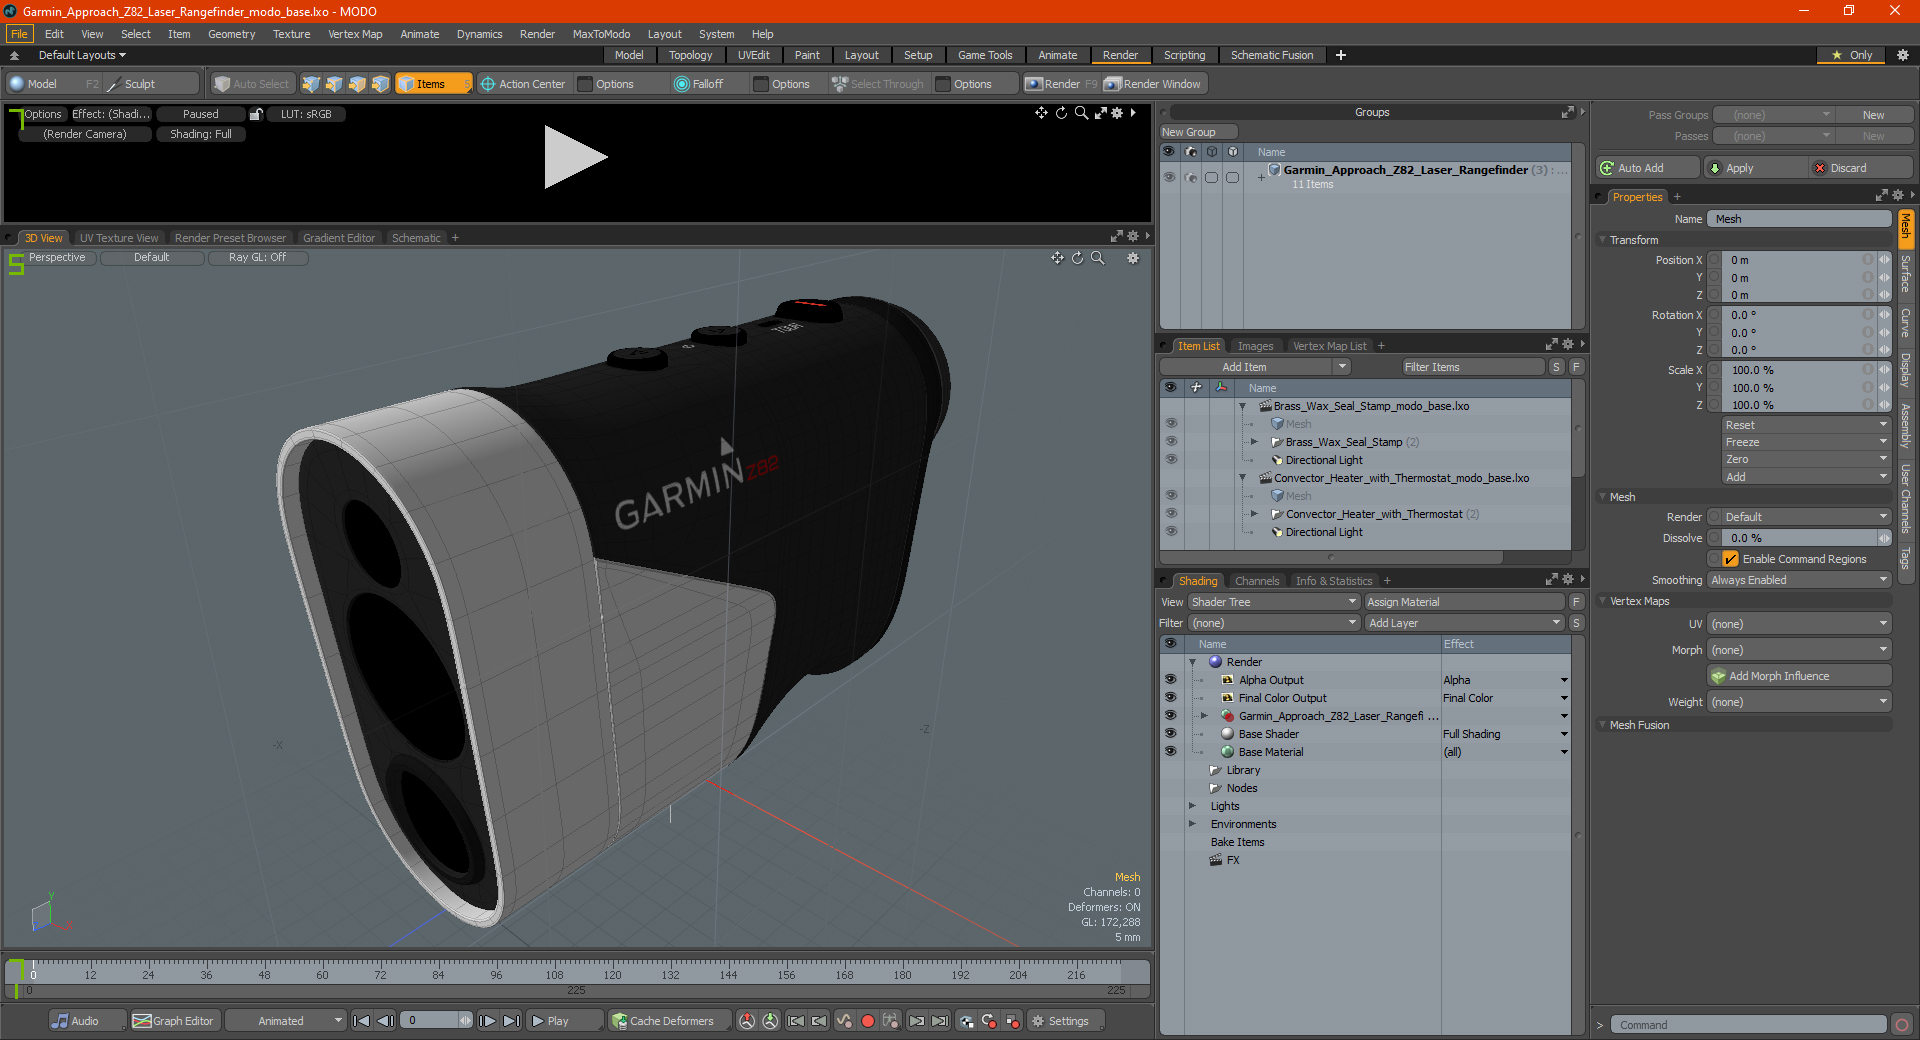The width and height of the screenshot is (1920, 1040).
Task: Click the red icon beside the Command field
Action: coord(1902,1025)
